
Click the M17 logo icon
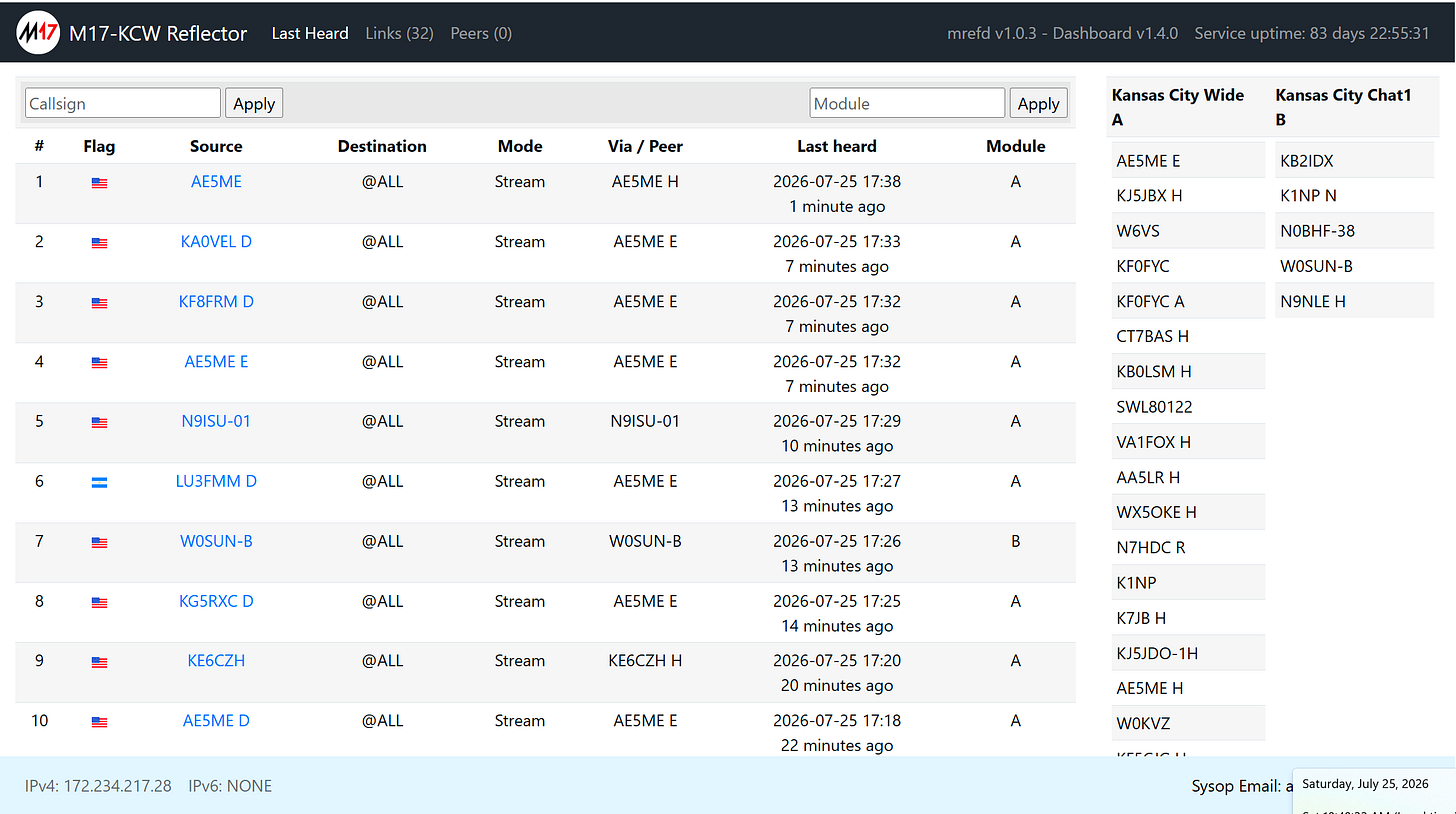pos(37,33)
